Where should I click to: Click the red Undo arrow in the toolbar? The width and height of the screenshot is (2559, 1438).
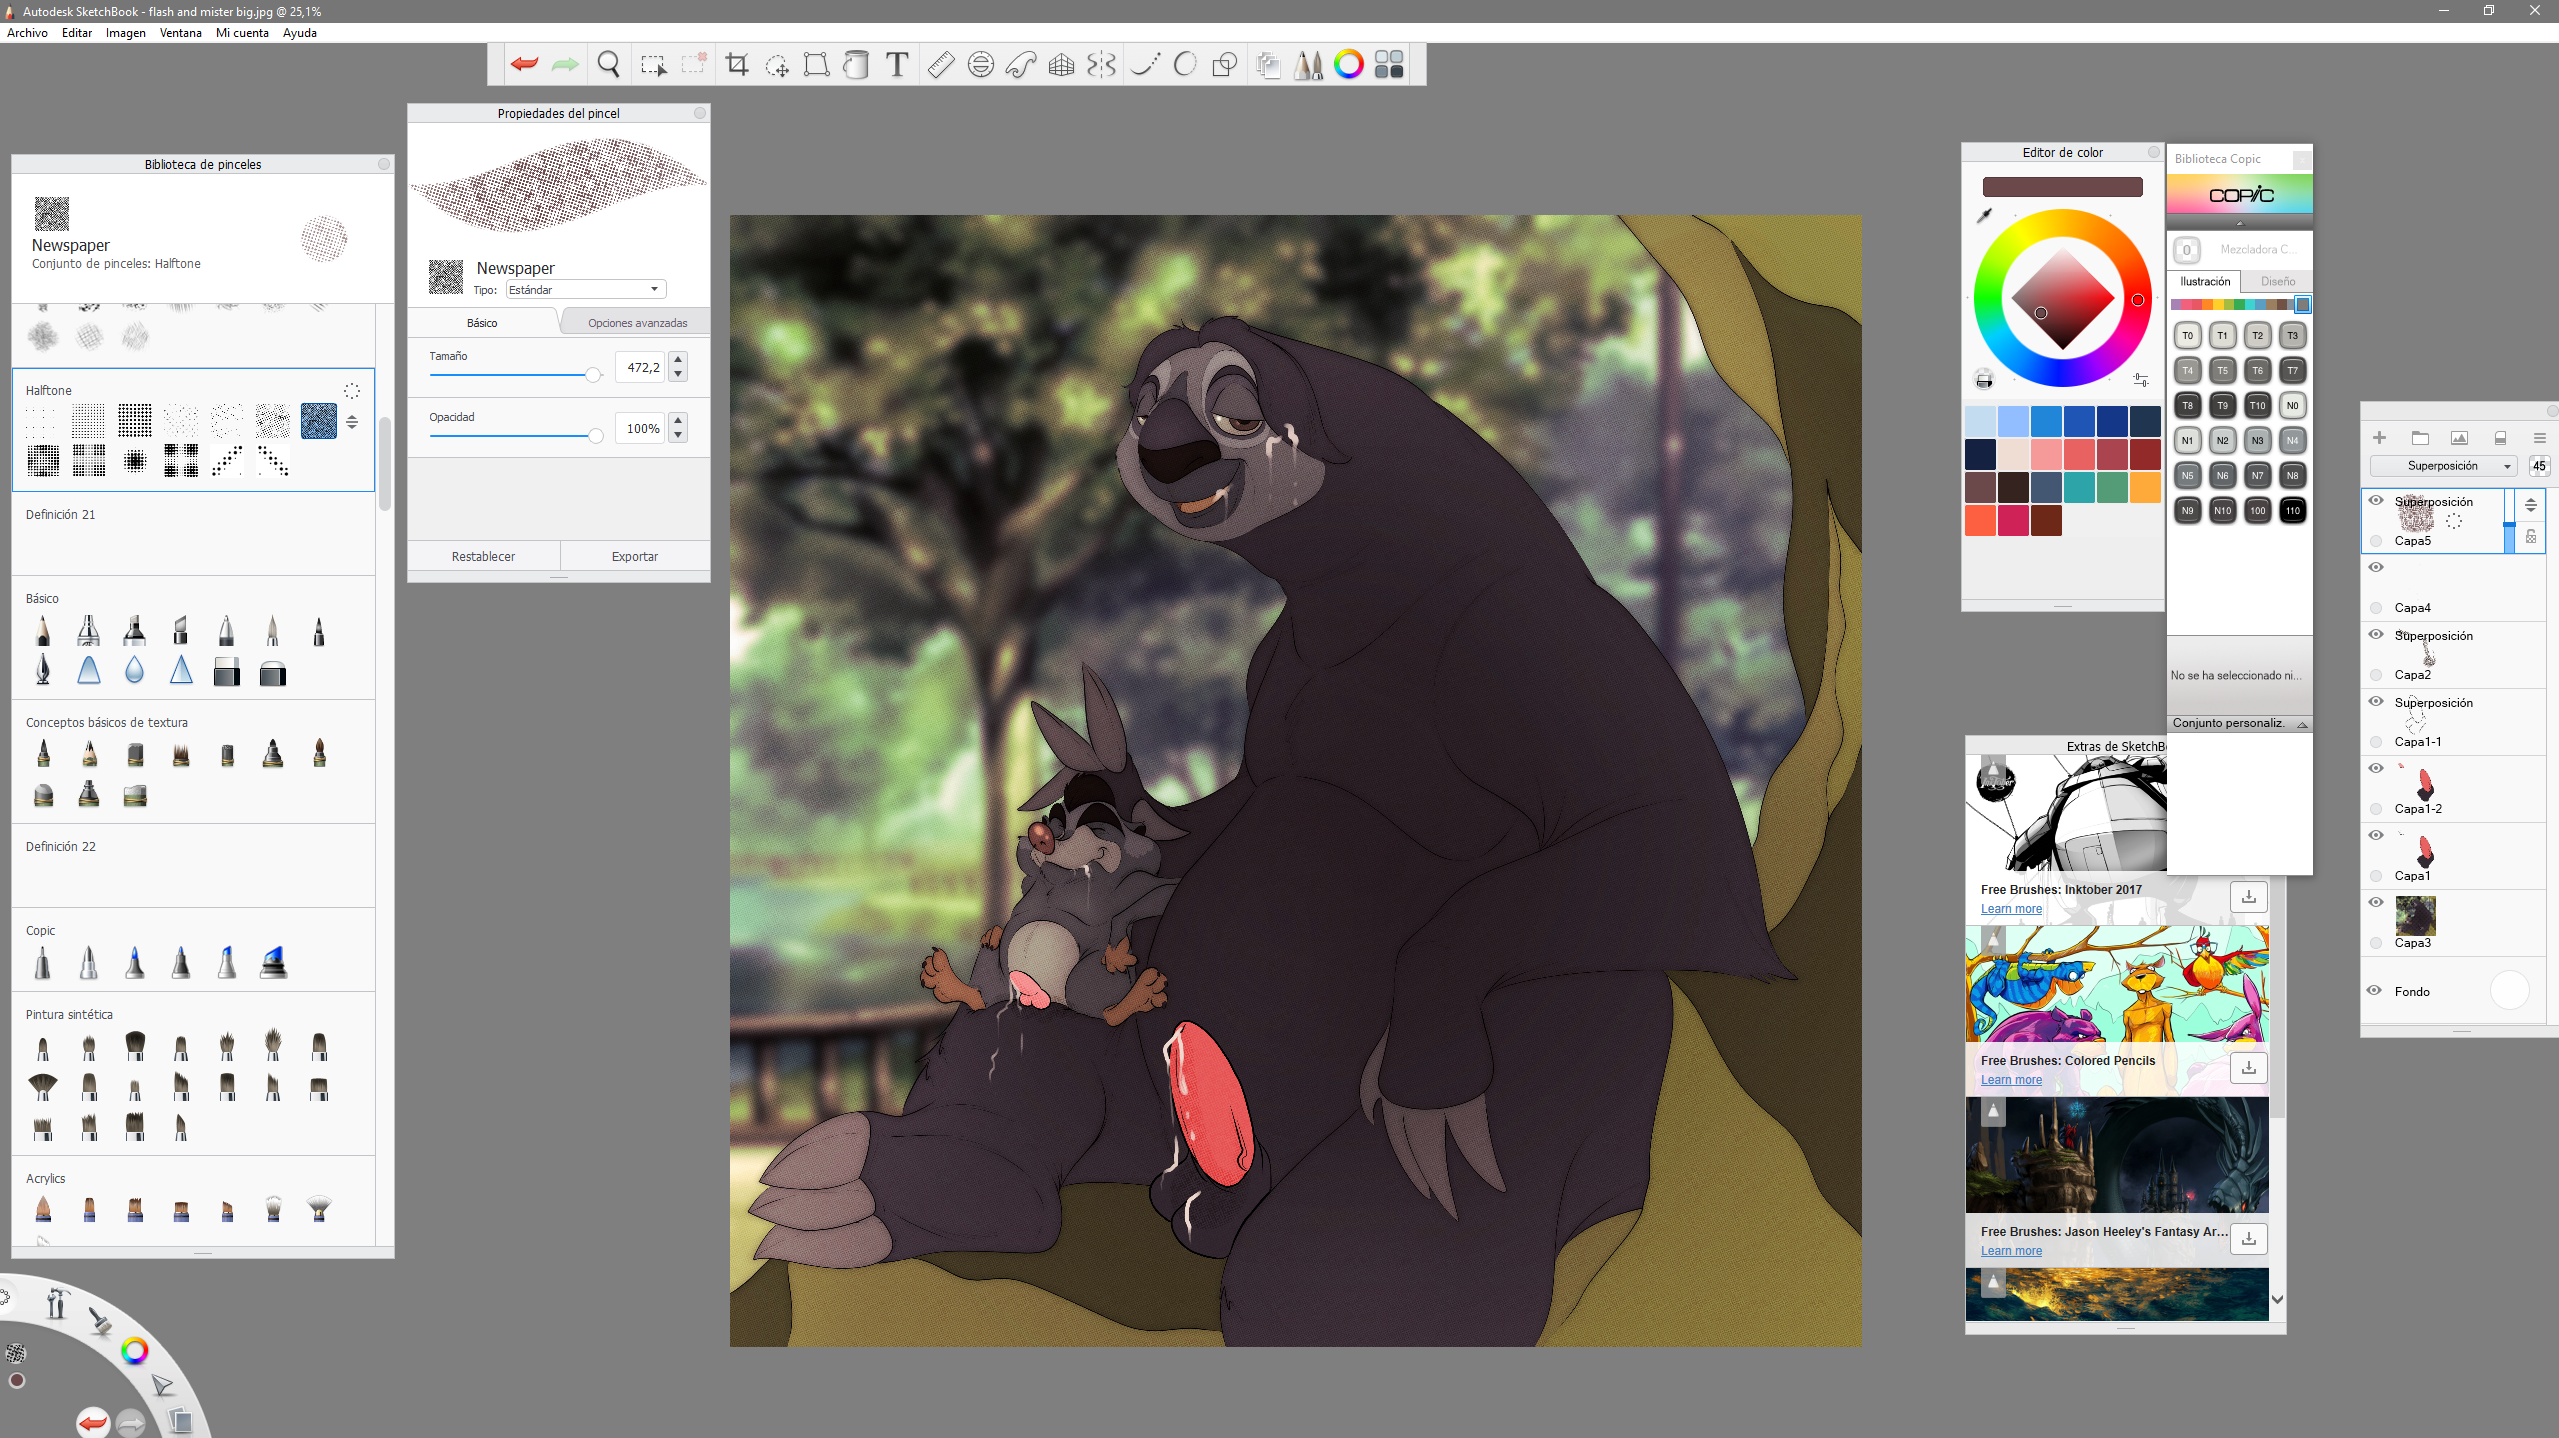[x=524, y=65]
